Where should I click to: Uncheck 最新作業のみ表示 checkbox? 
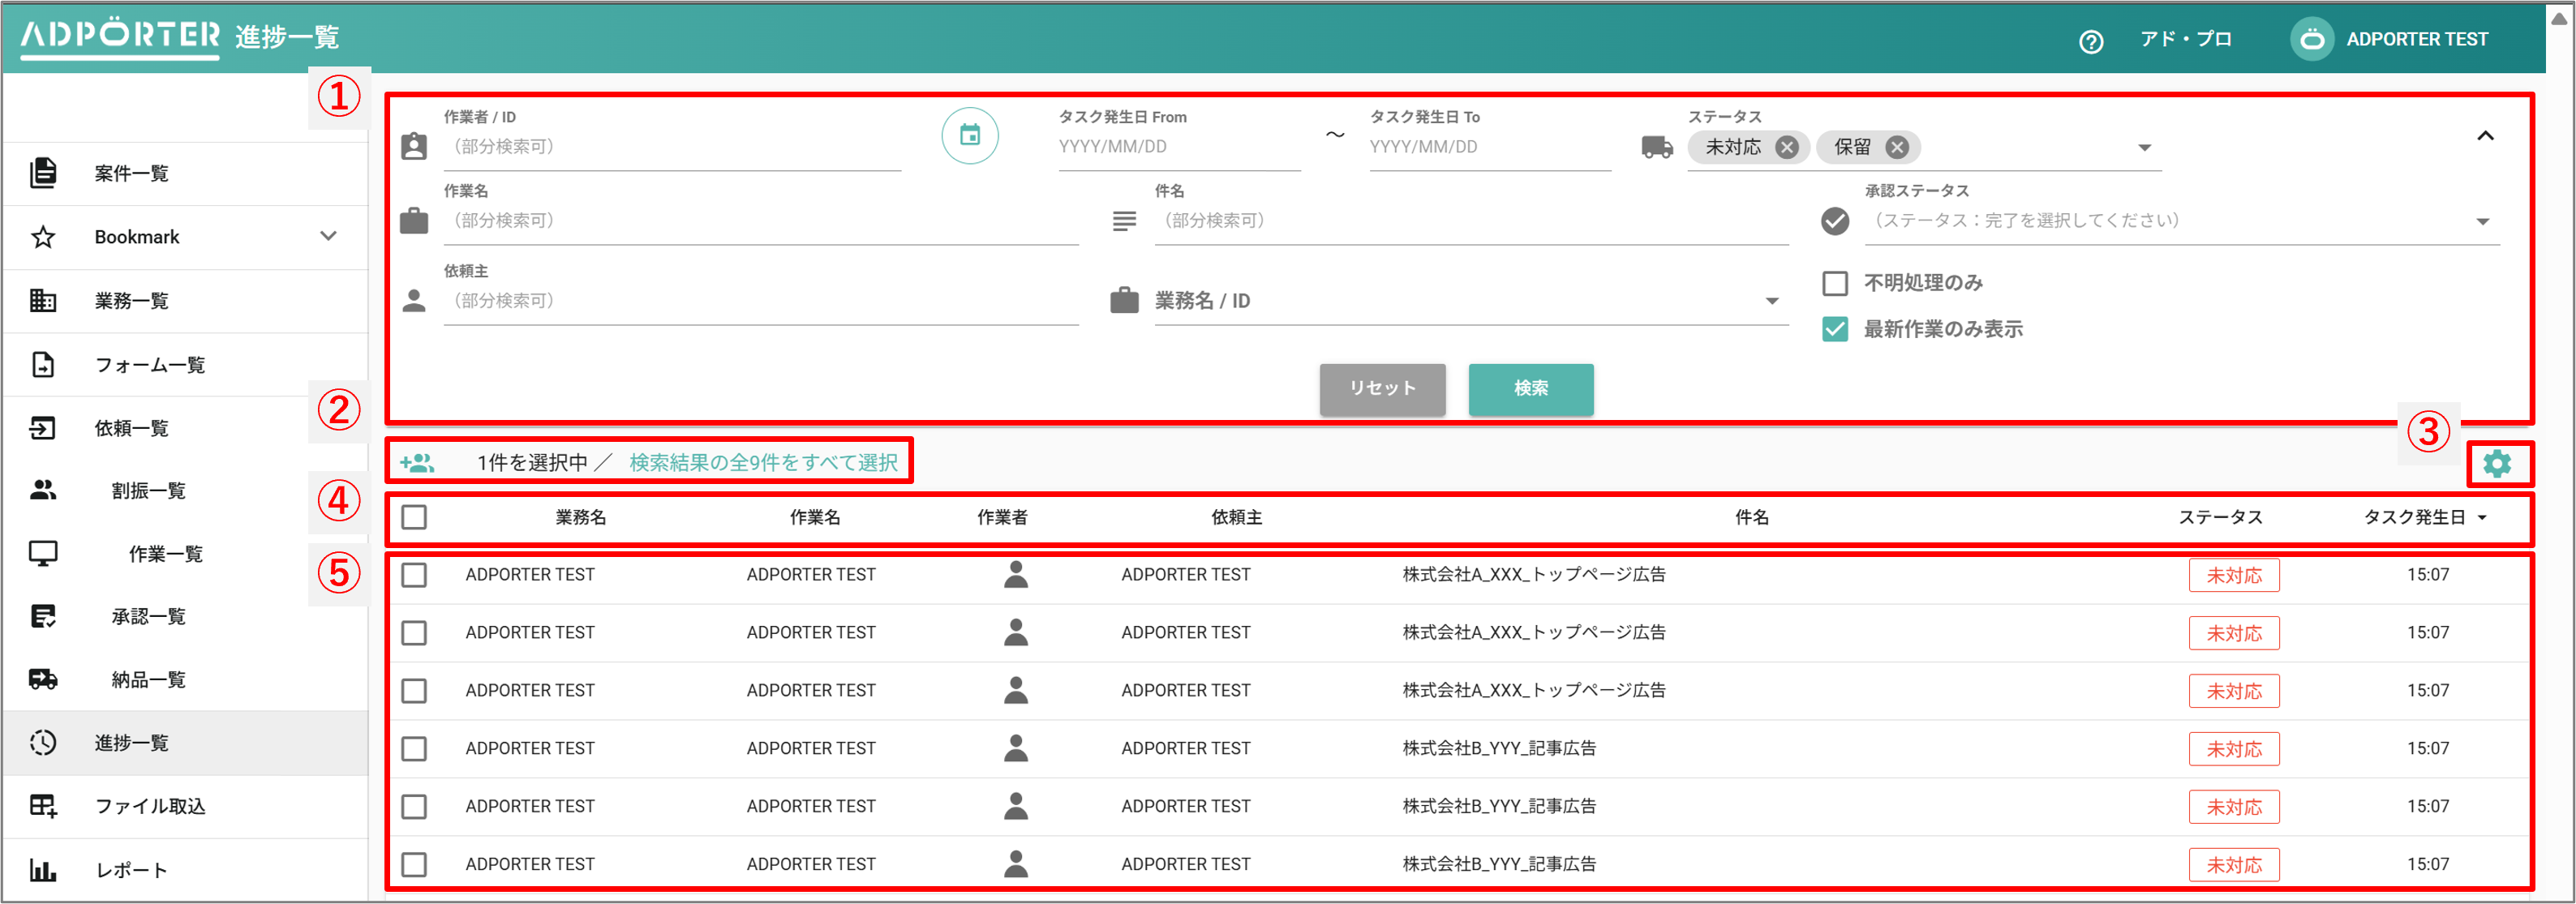click(1835, 330)
